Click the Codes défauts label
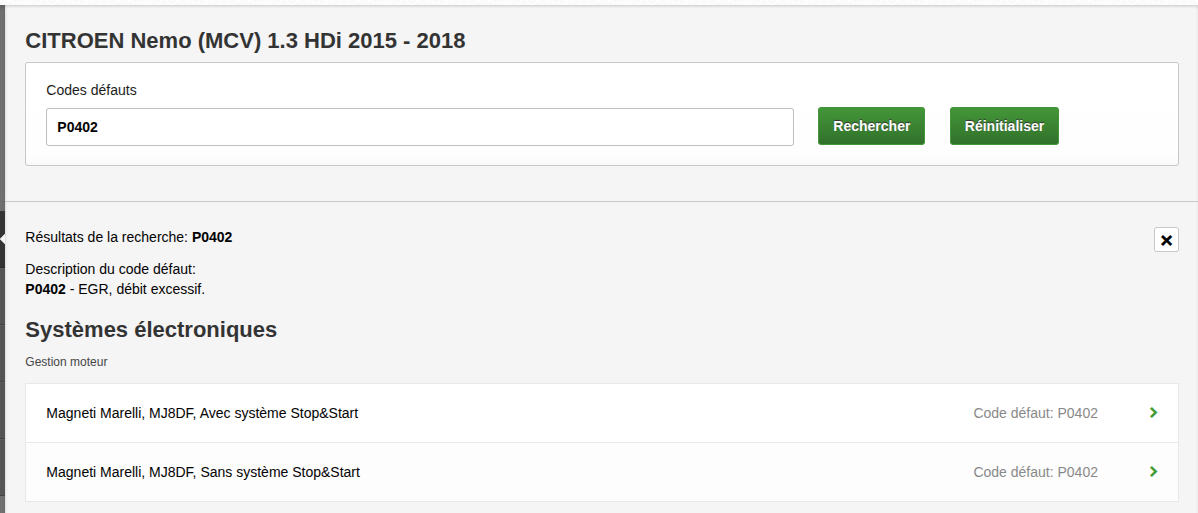The width and height of the screenshot is (1198, 513). pyautogui.click(x=91, y=90)
